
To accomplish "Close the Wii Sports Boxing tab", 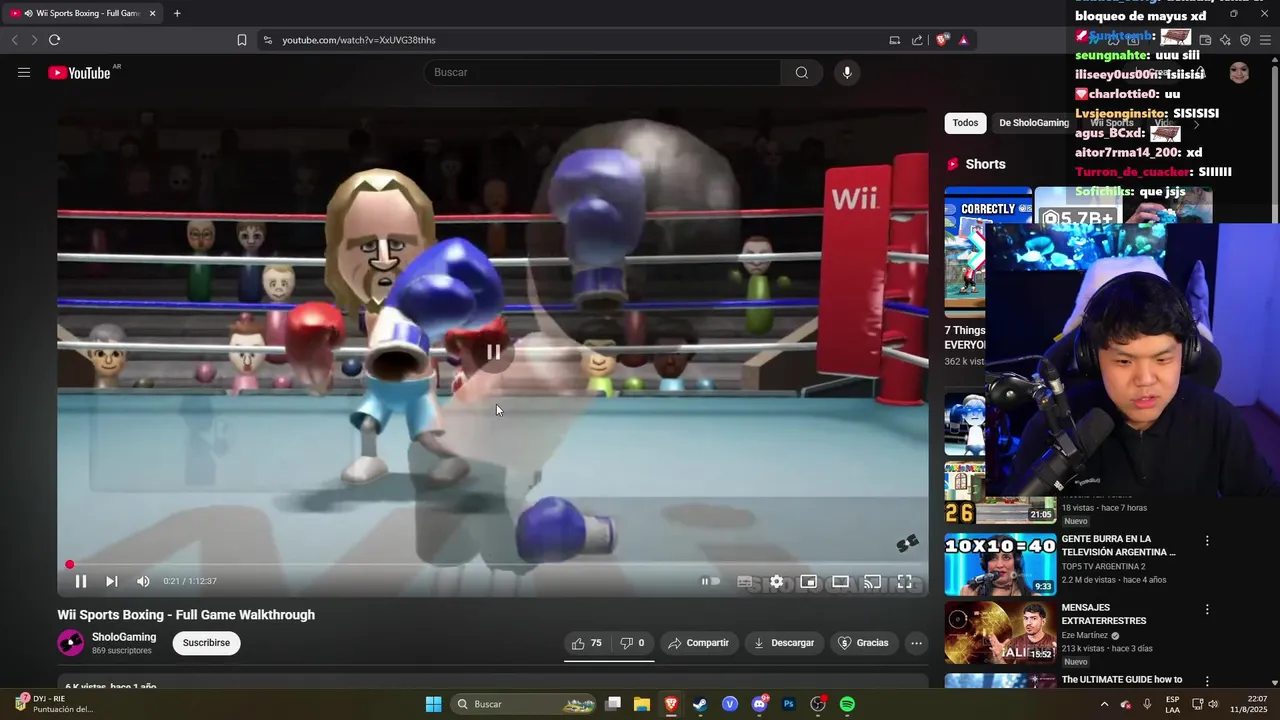I will [x=153, y=13].
